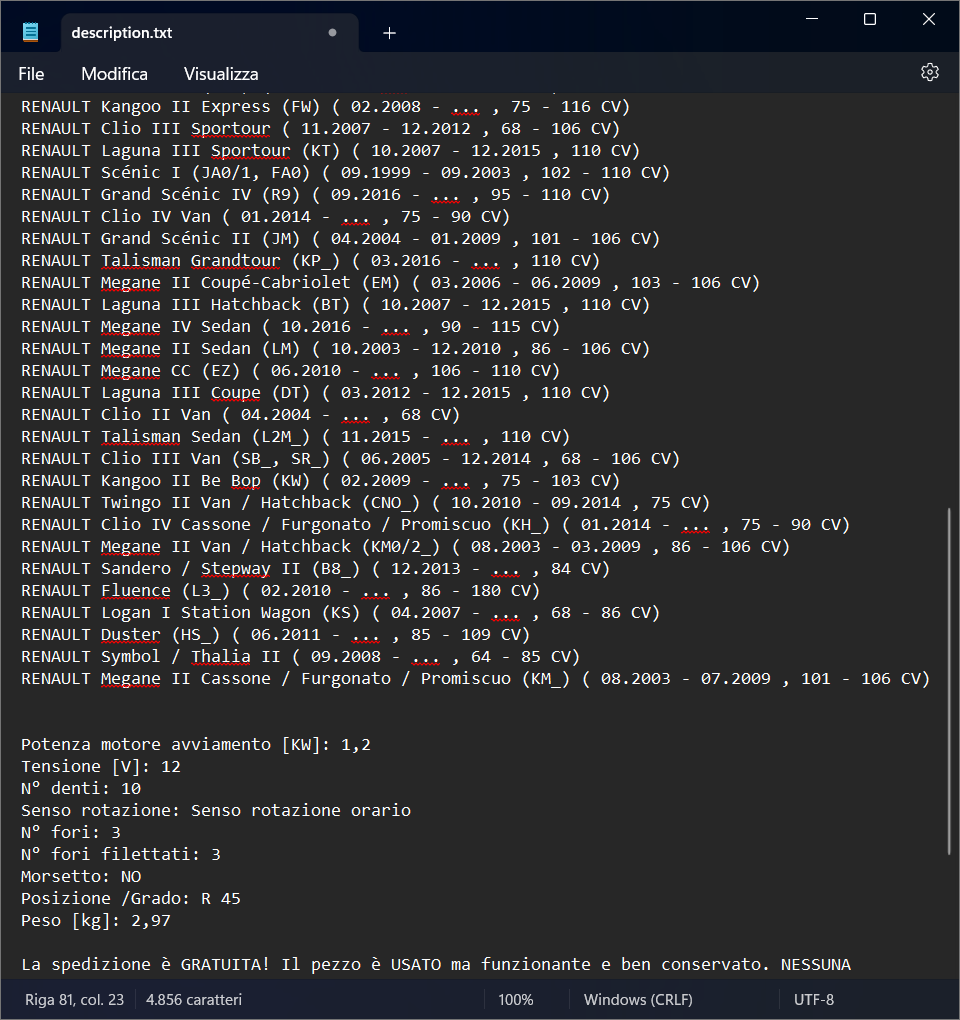The width and height of the screenshot is (960, 1020).
Task: Click the line RENAULT Clio III Van (SB_, SR_)
Action: (351, 459)
